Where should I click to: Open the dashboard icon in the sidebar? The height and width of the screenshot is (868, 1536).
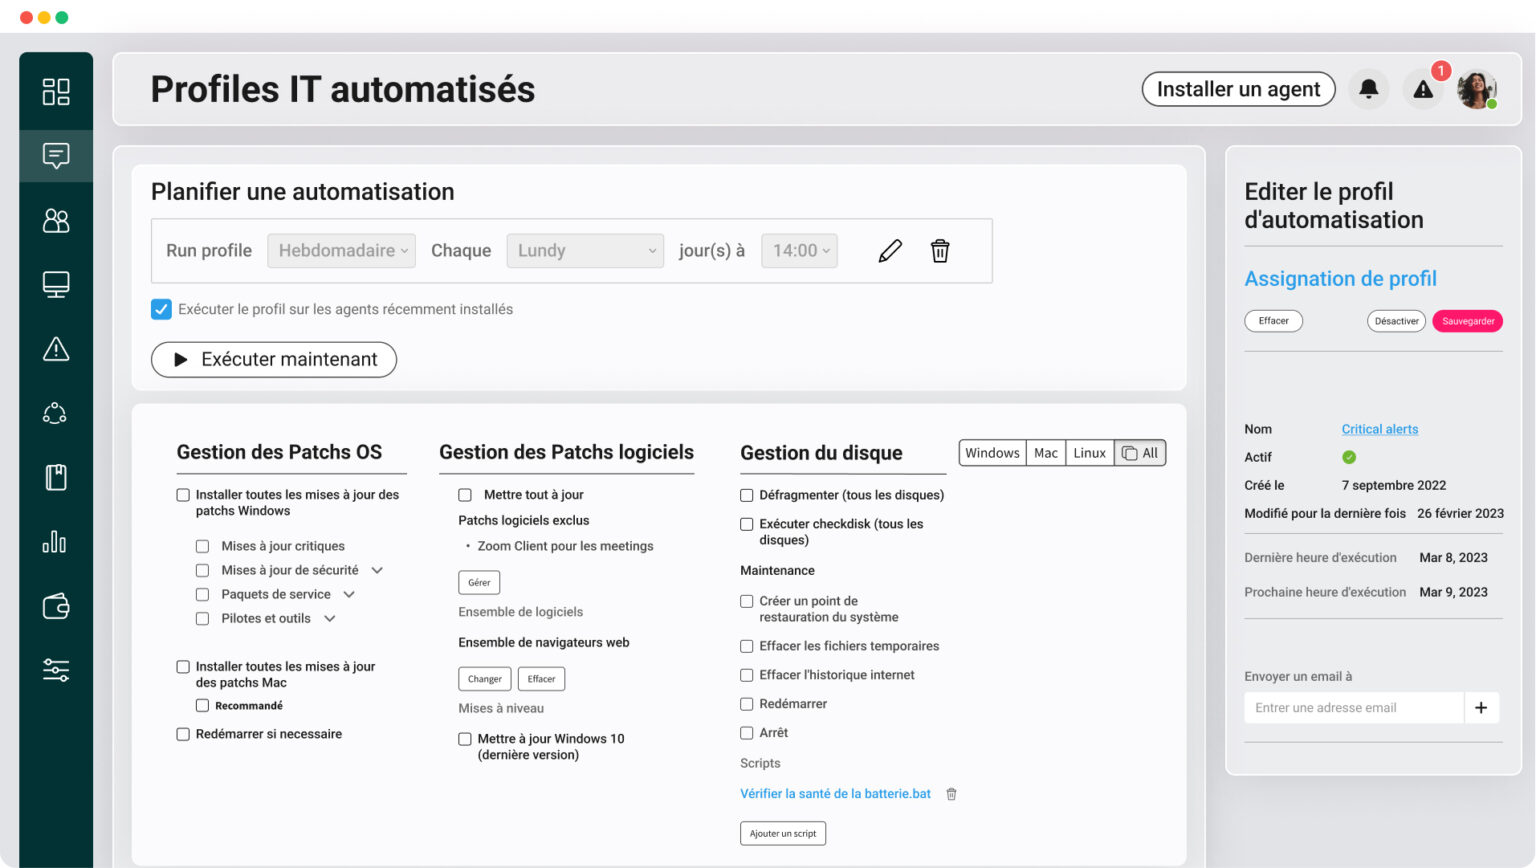56,91
